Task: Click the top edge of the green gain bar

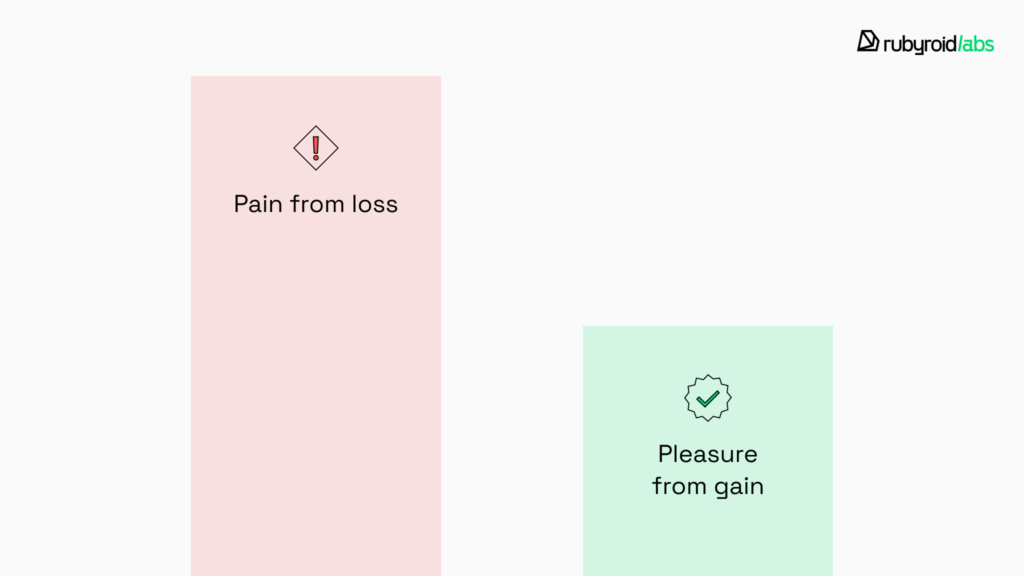Action: (708, 327)
